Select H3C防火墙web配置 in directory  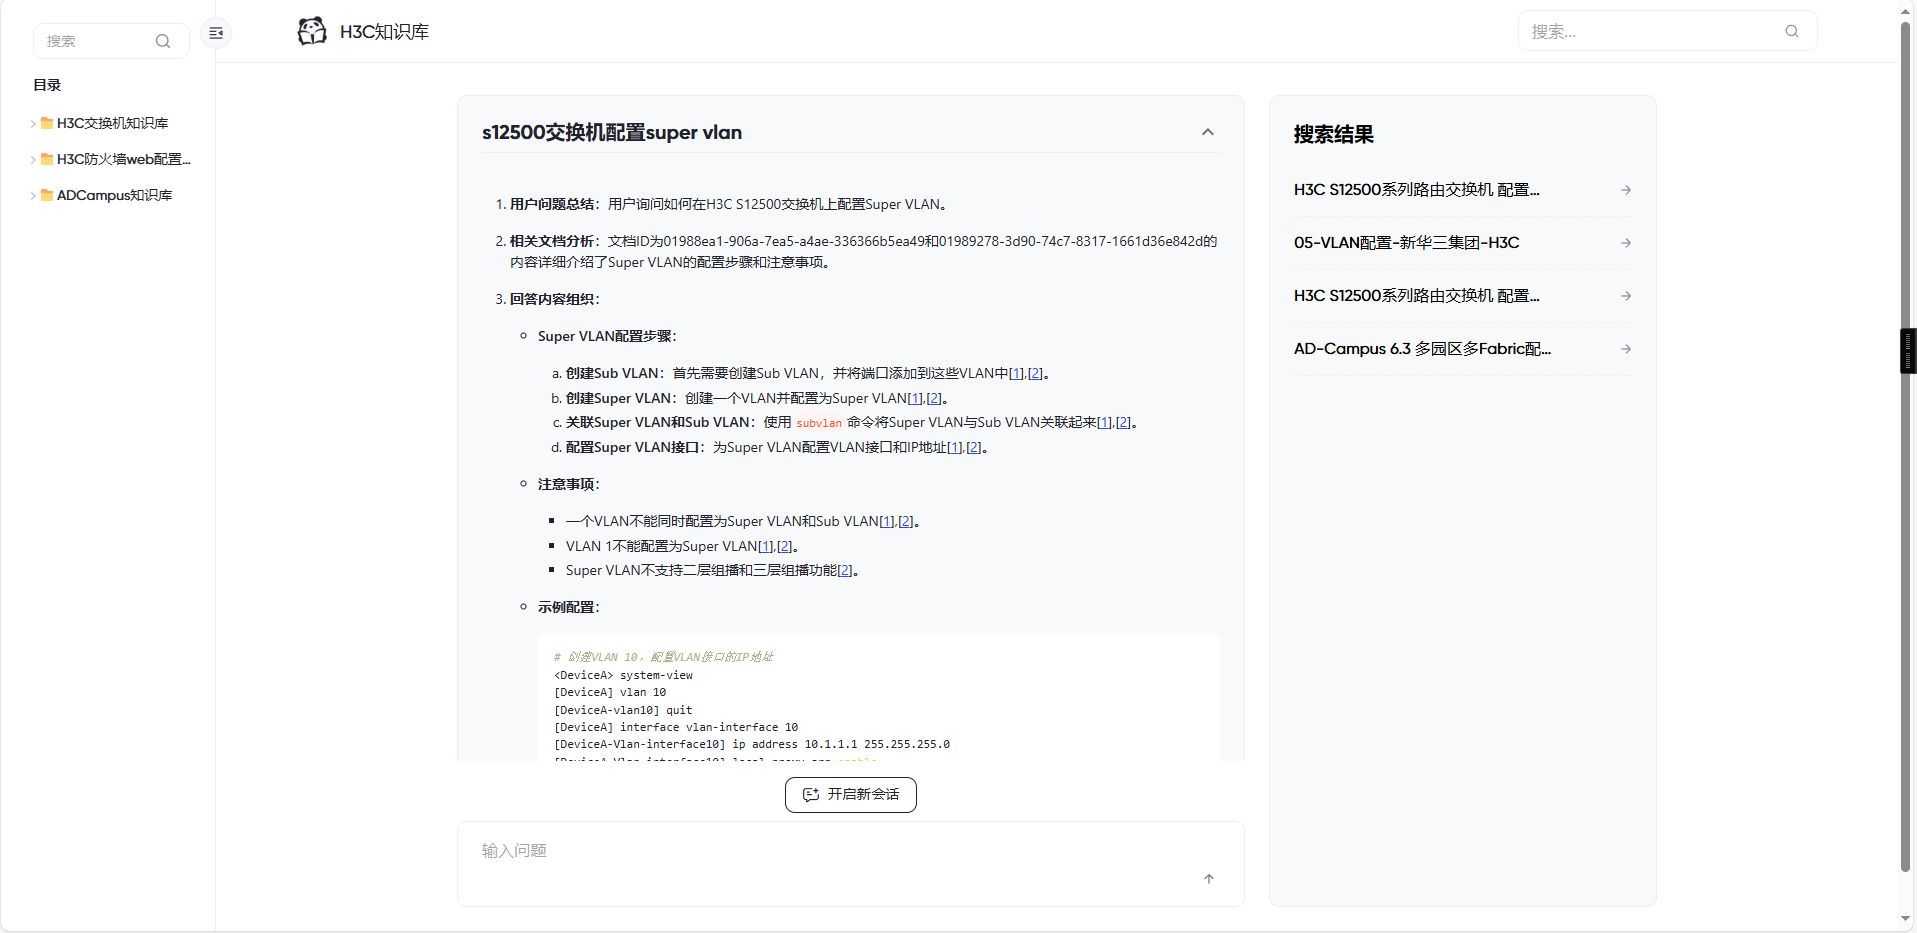[123, 159]
